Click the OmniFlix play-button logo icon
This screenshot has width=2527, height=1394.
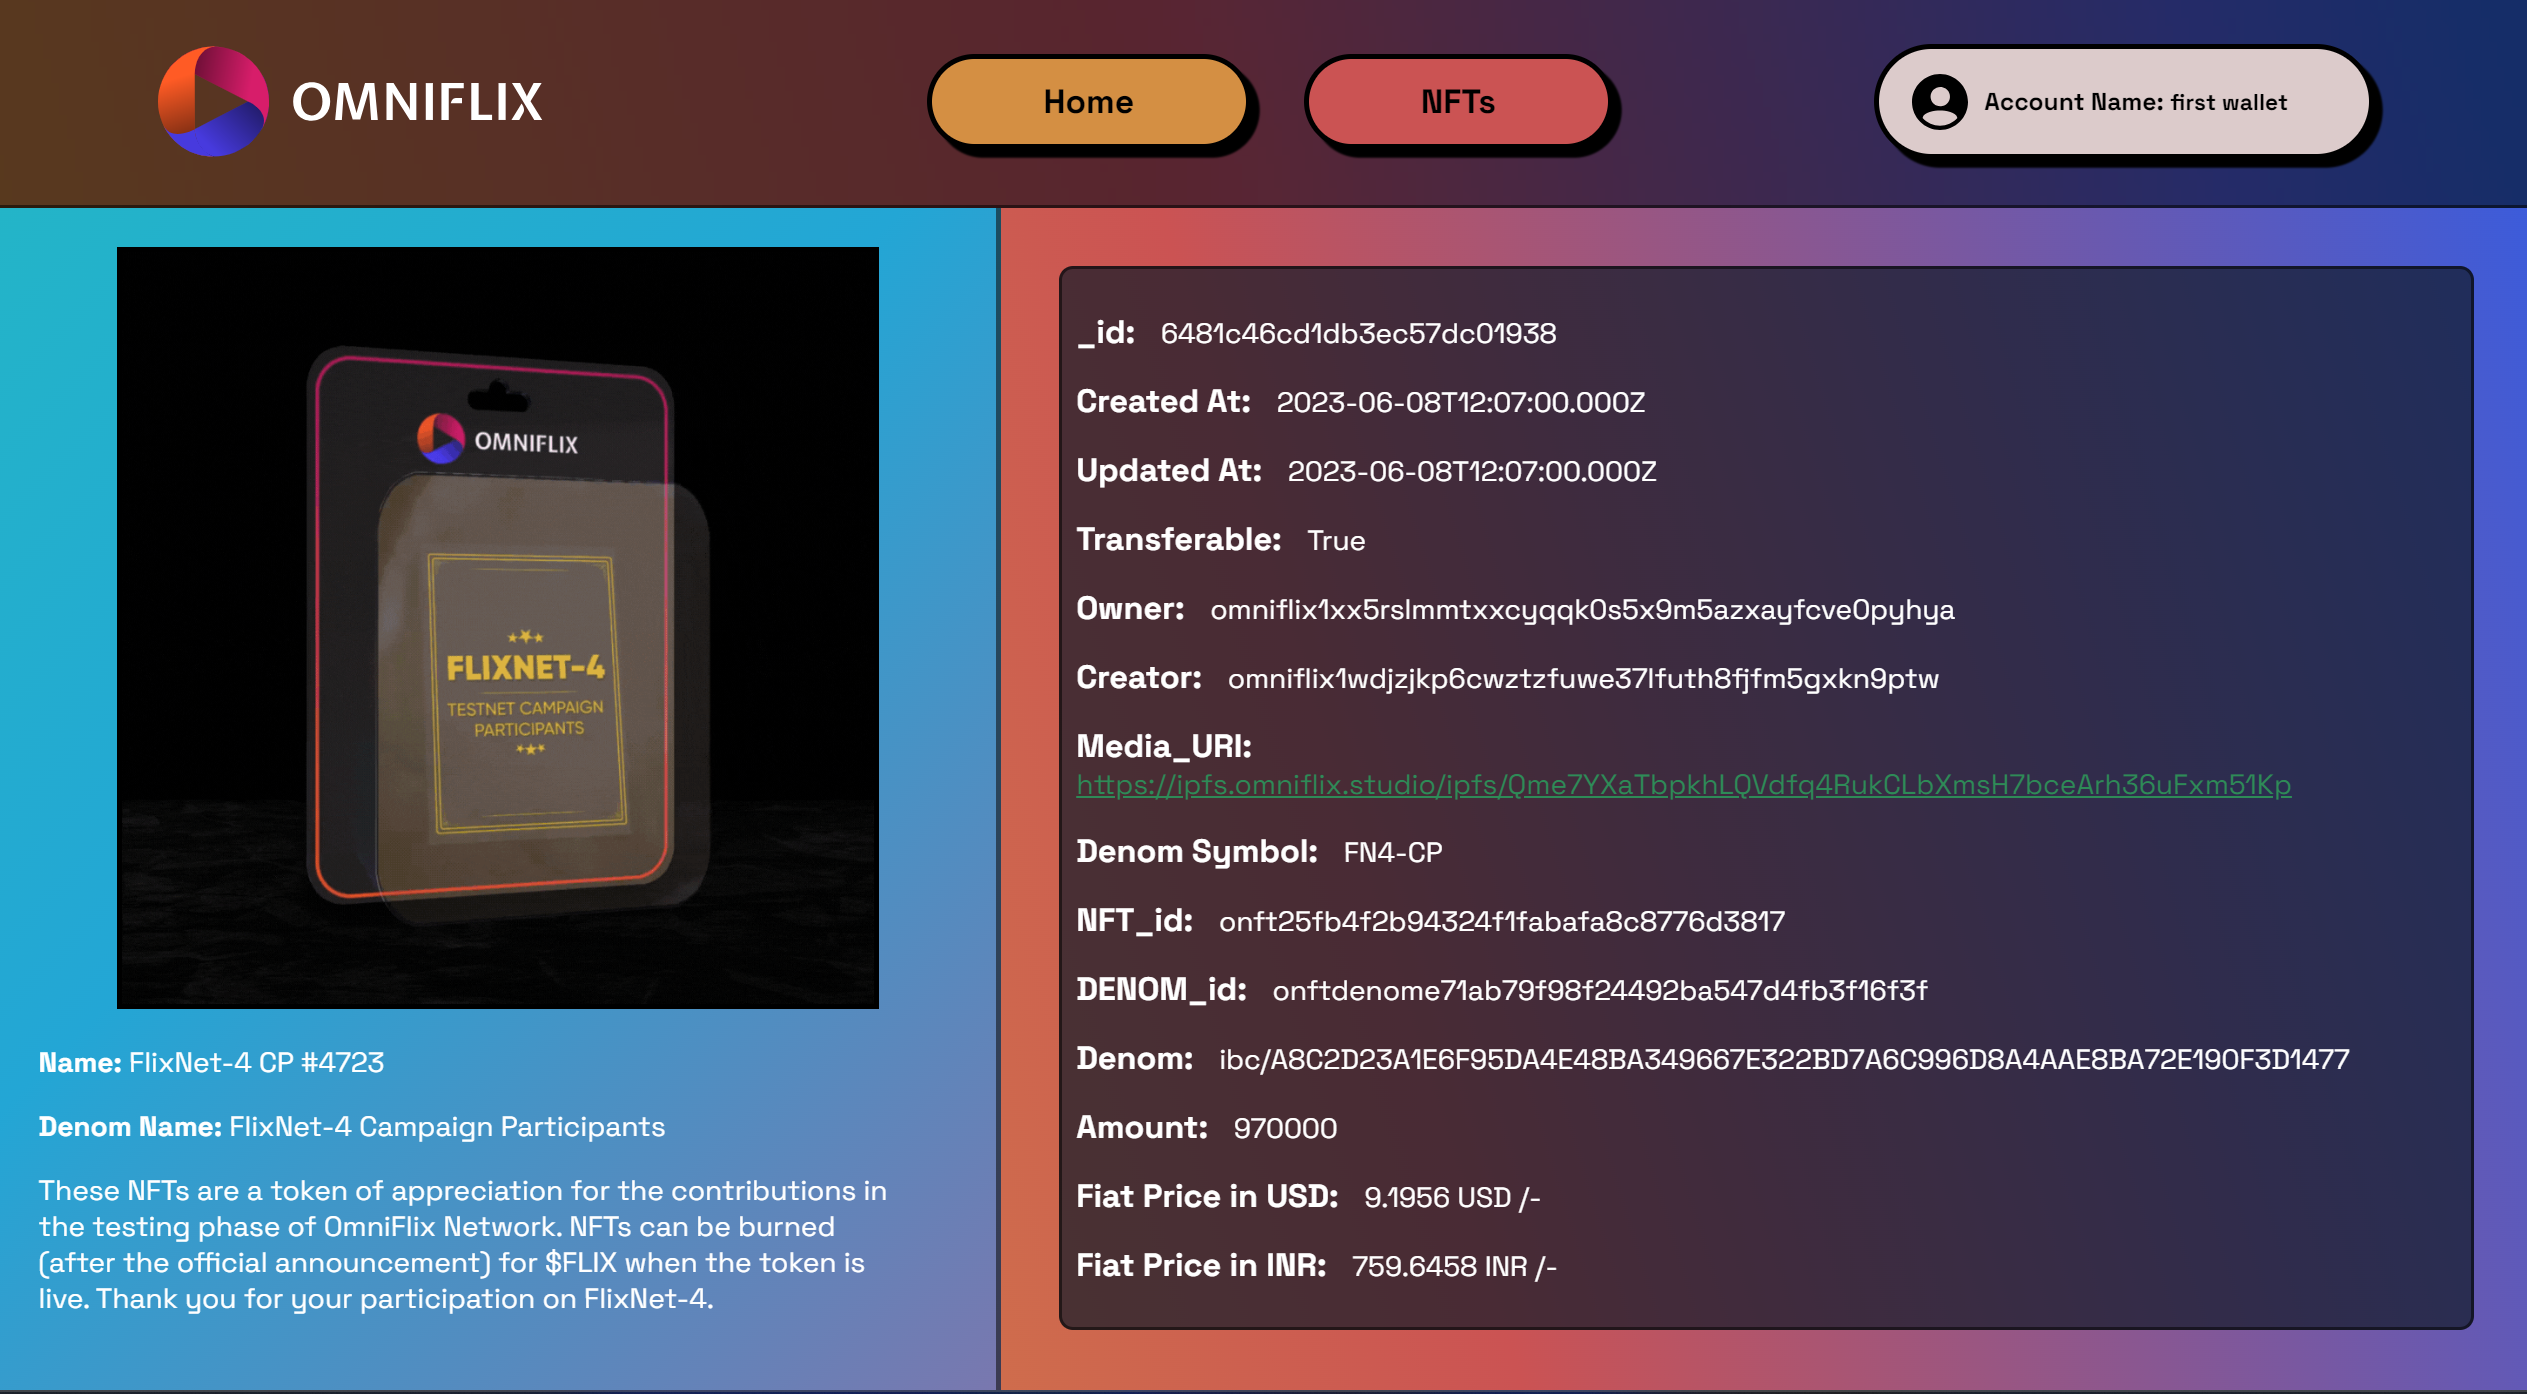(213, 101)
